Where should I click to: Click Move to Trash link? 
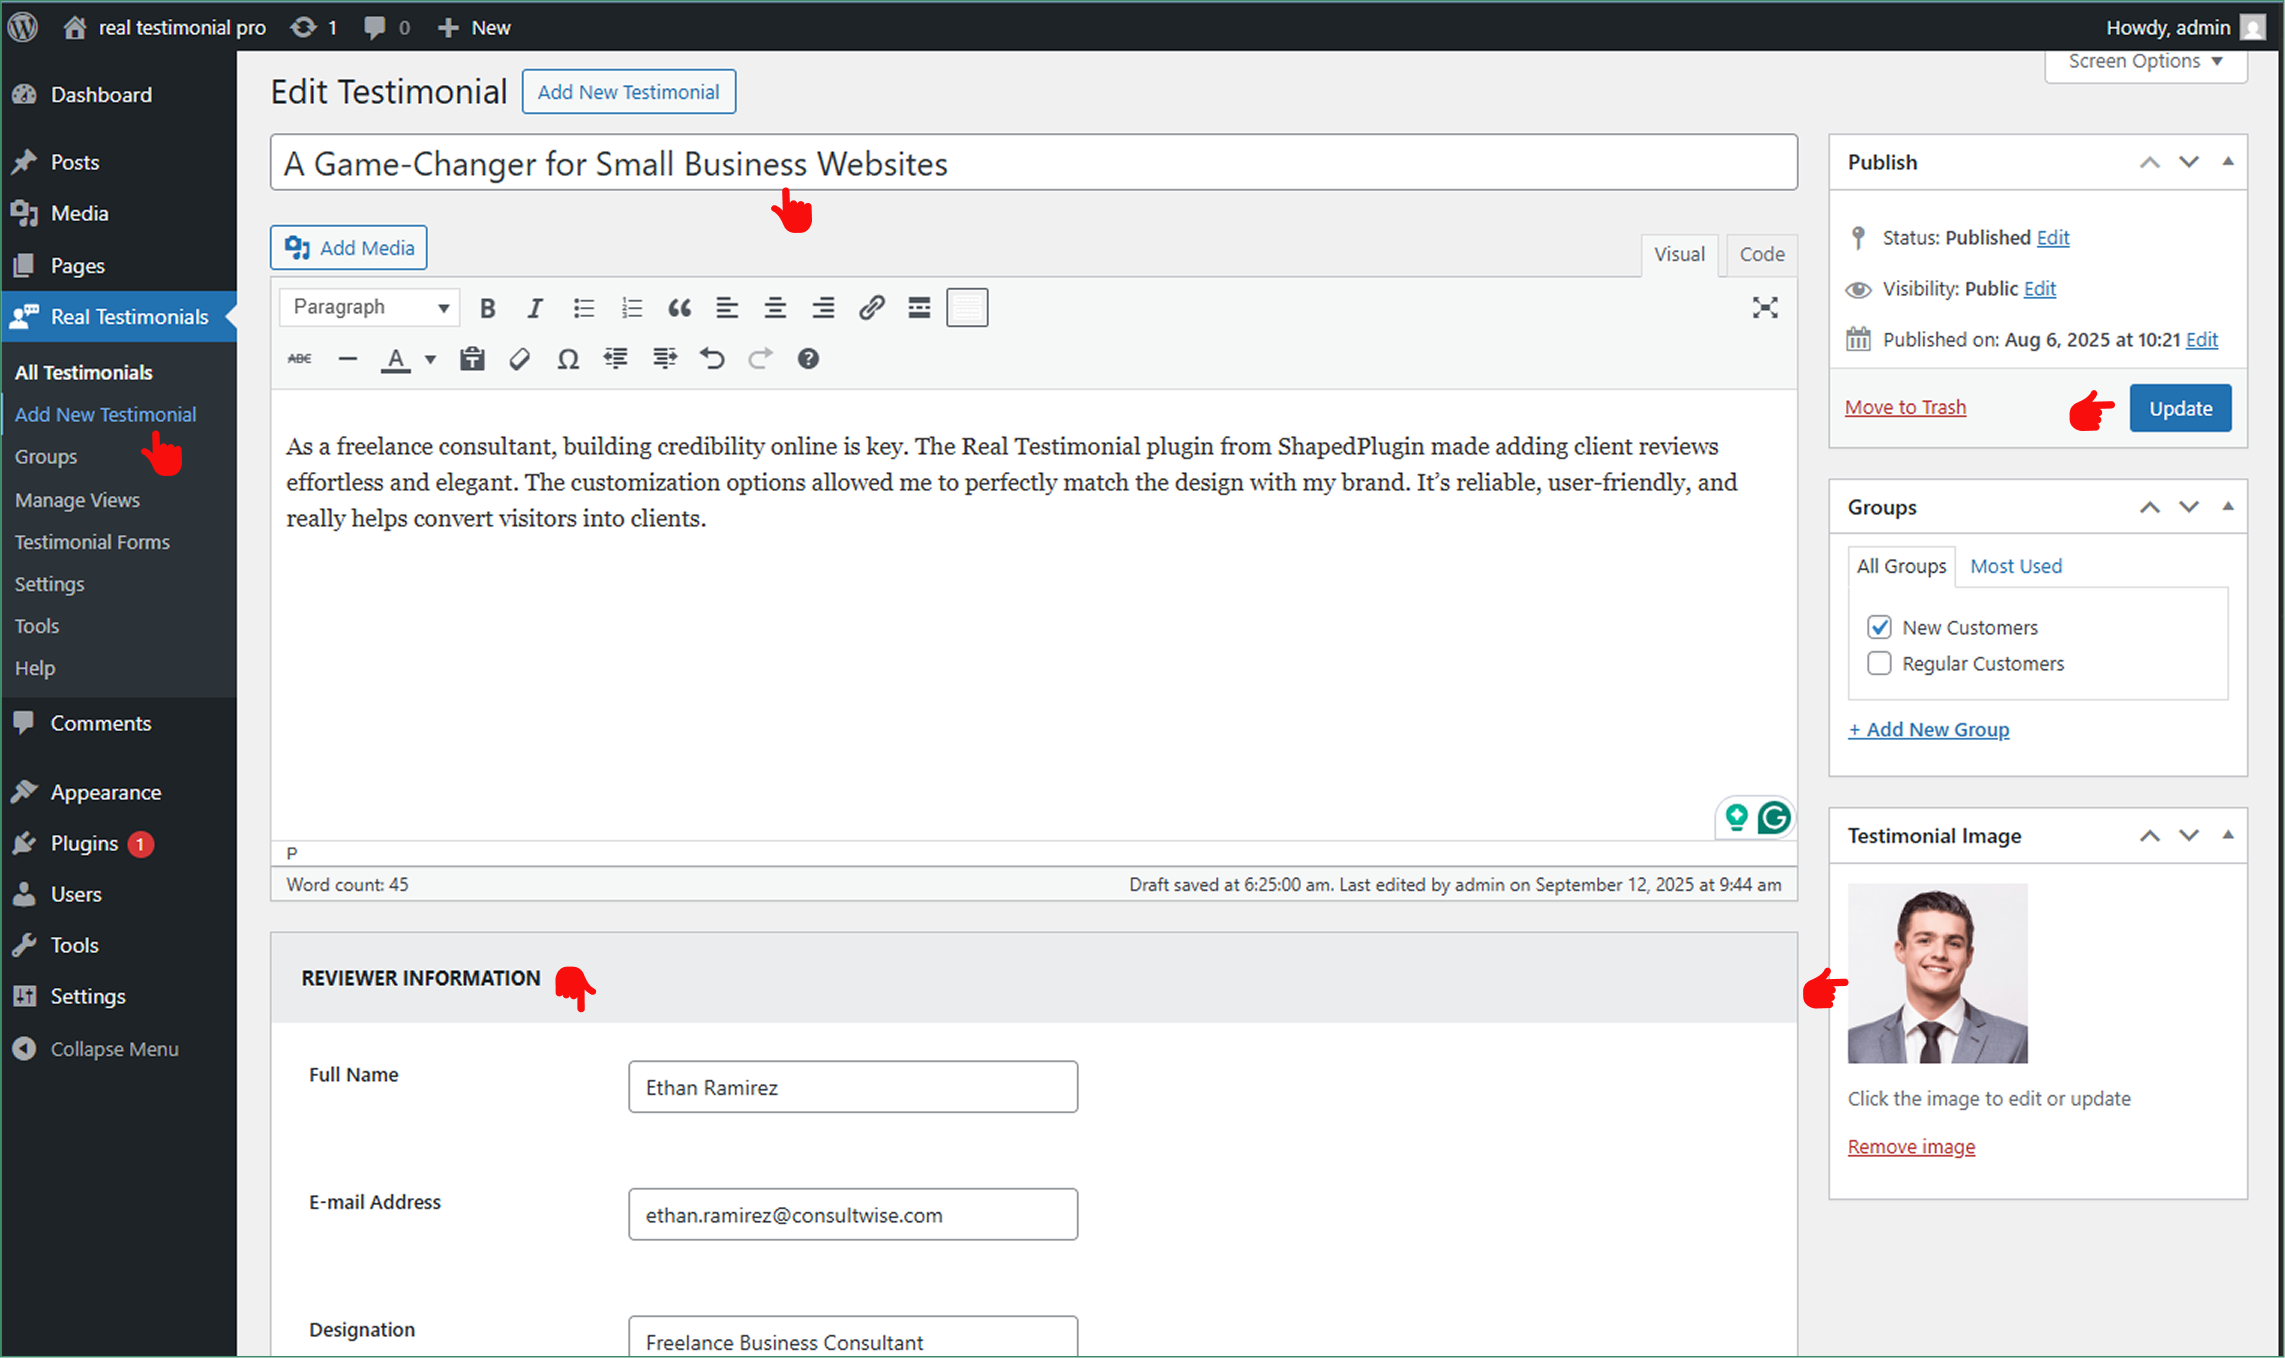coord(1905,407)
